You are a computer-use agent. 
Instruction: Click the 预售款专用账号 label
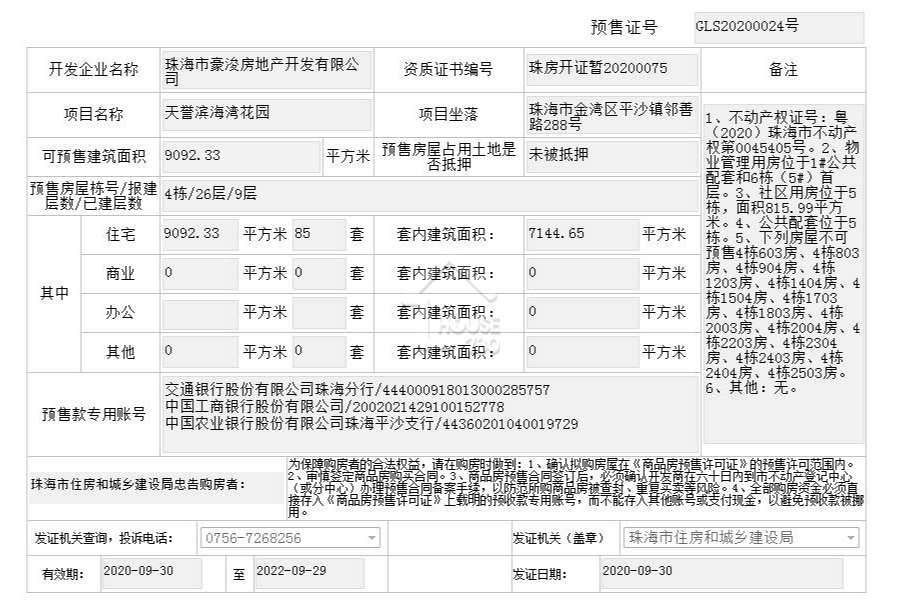[94, 415]
